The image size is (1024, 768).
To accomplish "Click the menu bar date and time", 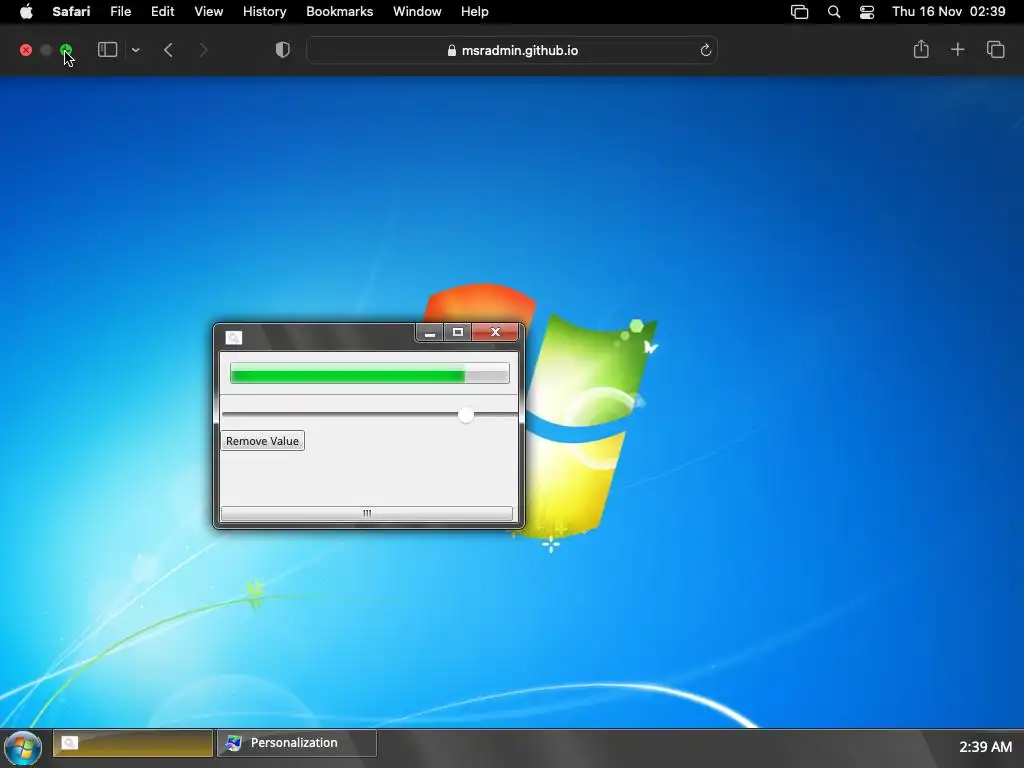I will point(949,12).
